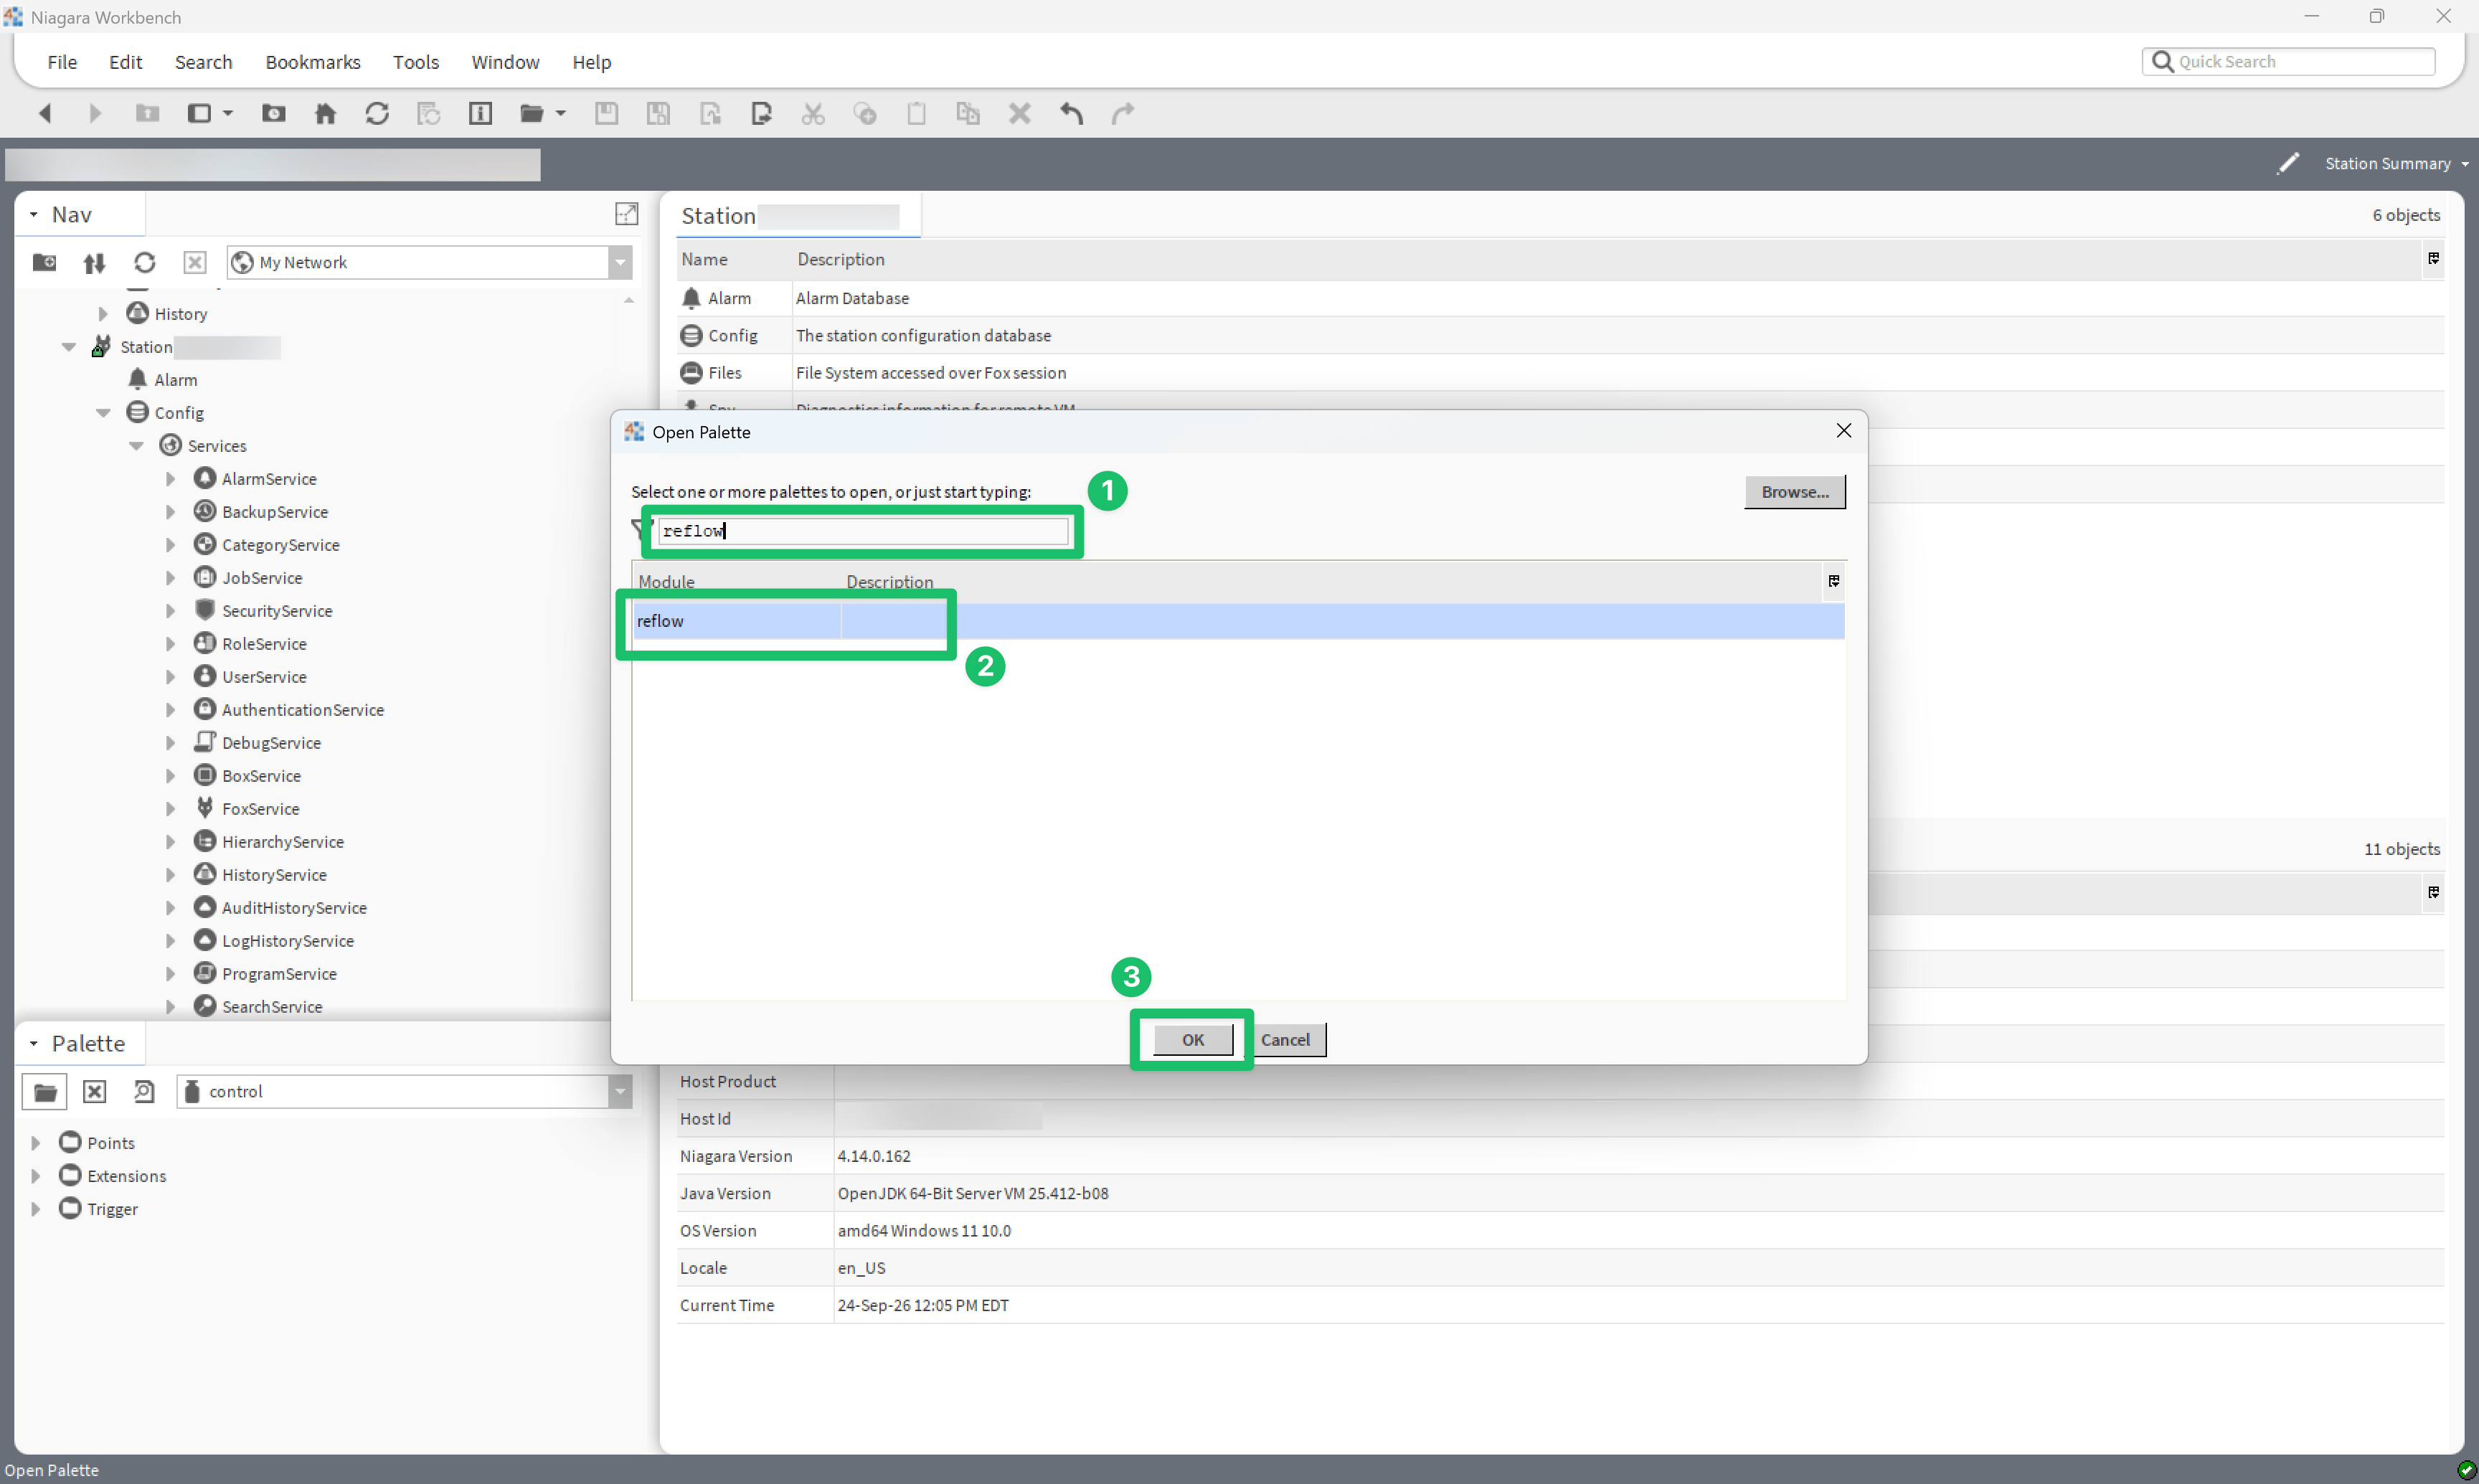Click the Cut scissors toolbar icon
Viewport: 2479px width, 1484px height.
tap(813, 114)
